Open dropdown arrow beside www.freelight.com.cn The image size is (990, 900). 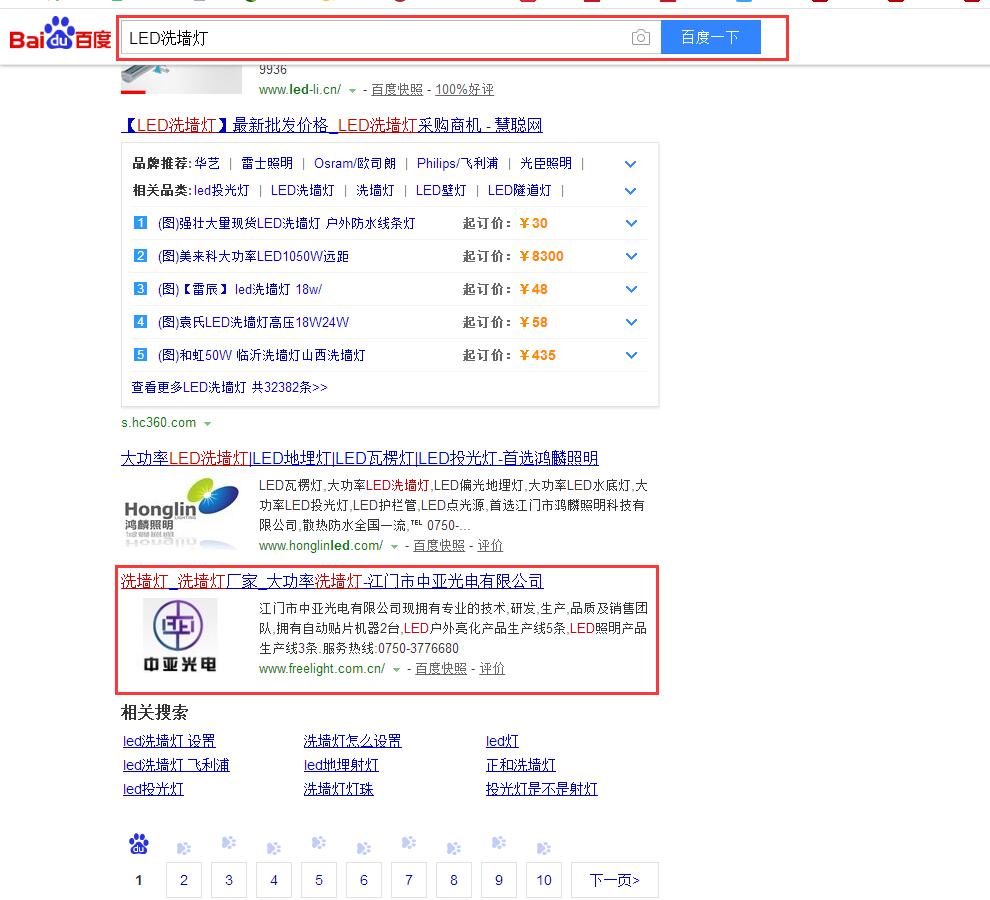[397, 669]
